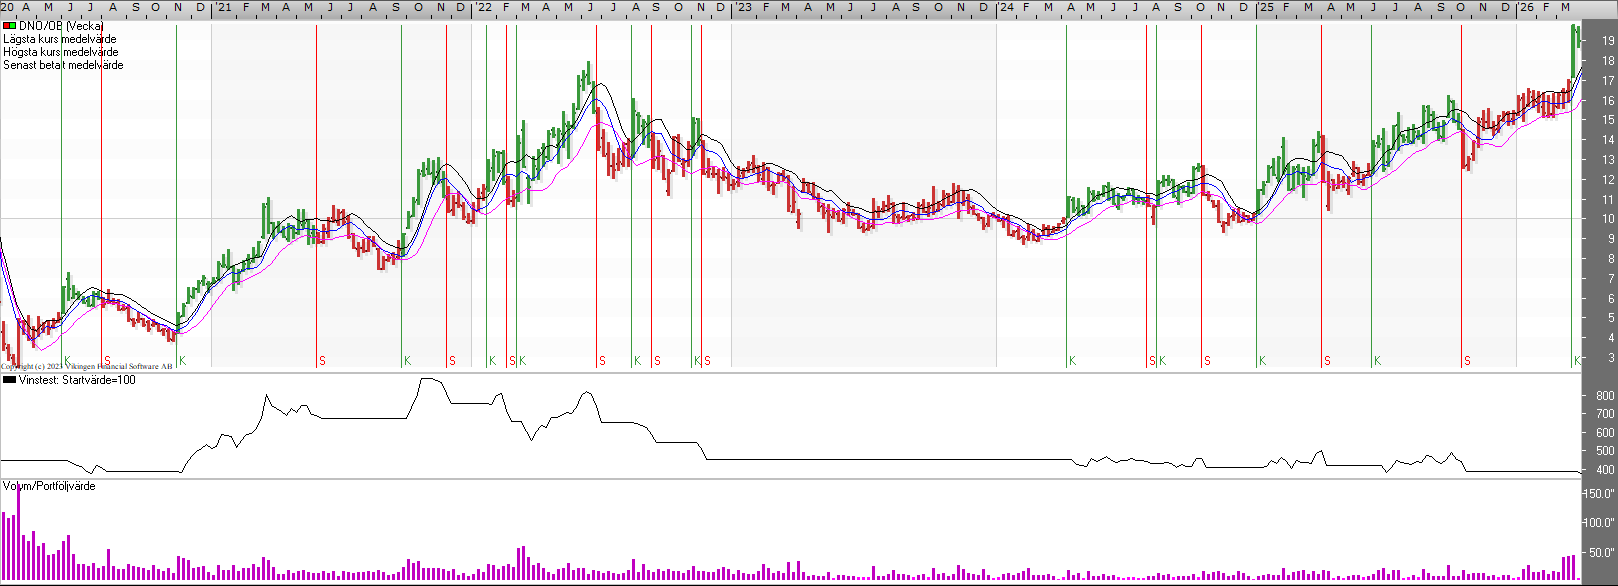This screenshot has width=1618, height=586.
Task: Click the black Vinstest legend swatch
Action: [x=9, y=380]
